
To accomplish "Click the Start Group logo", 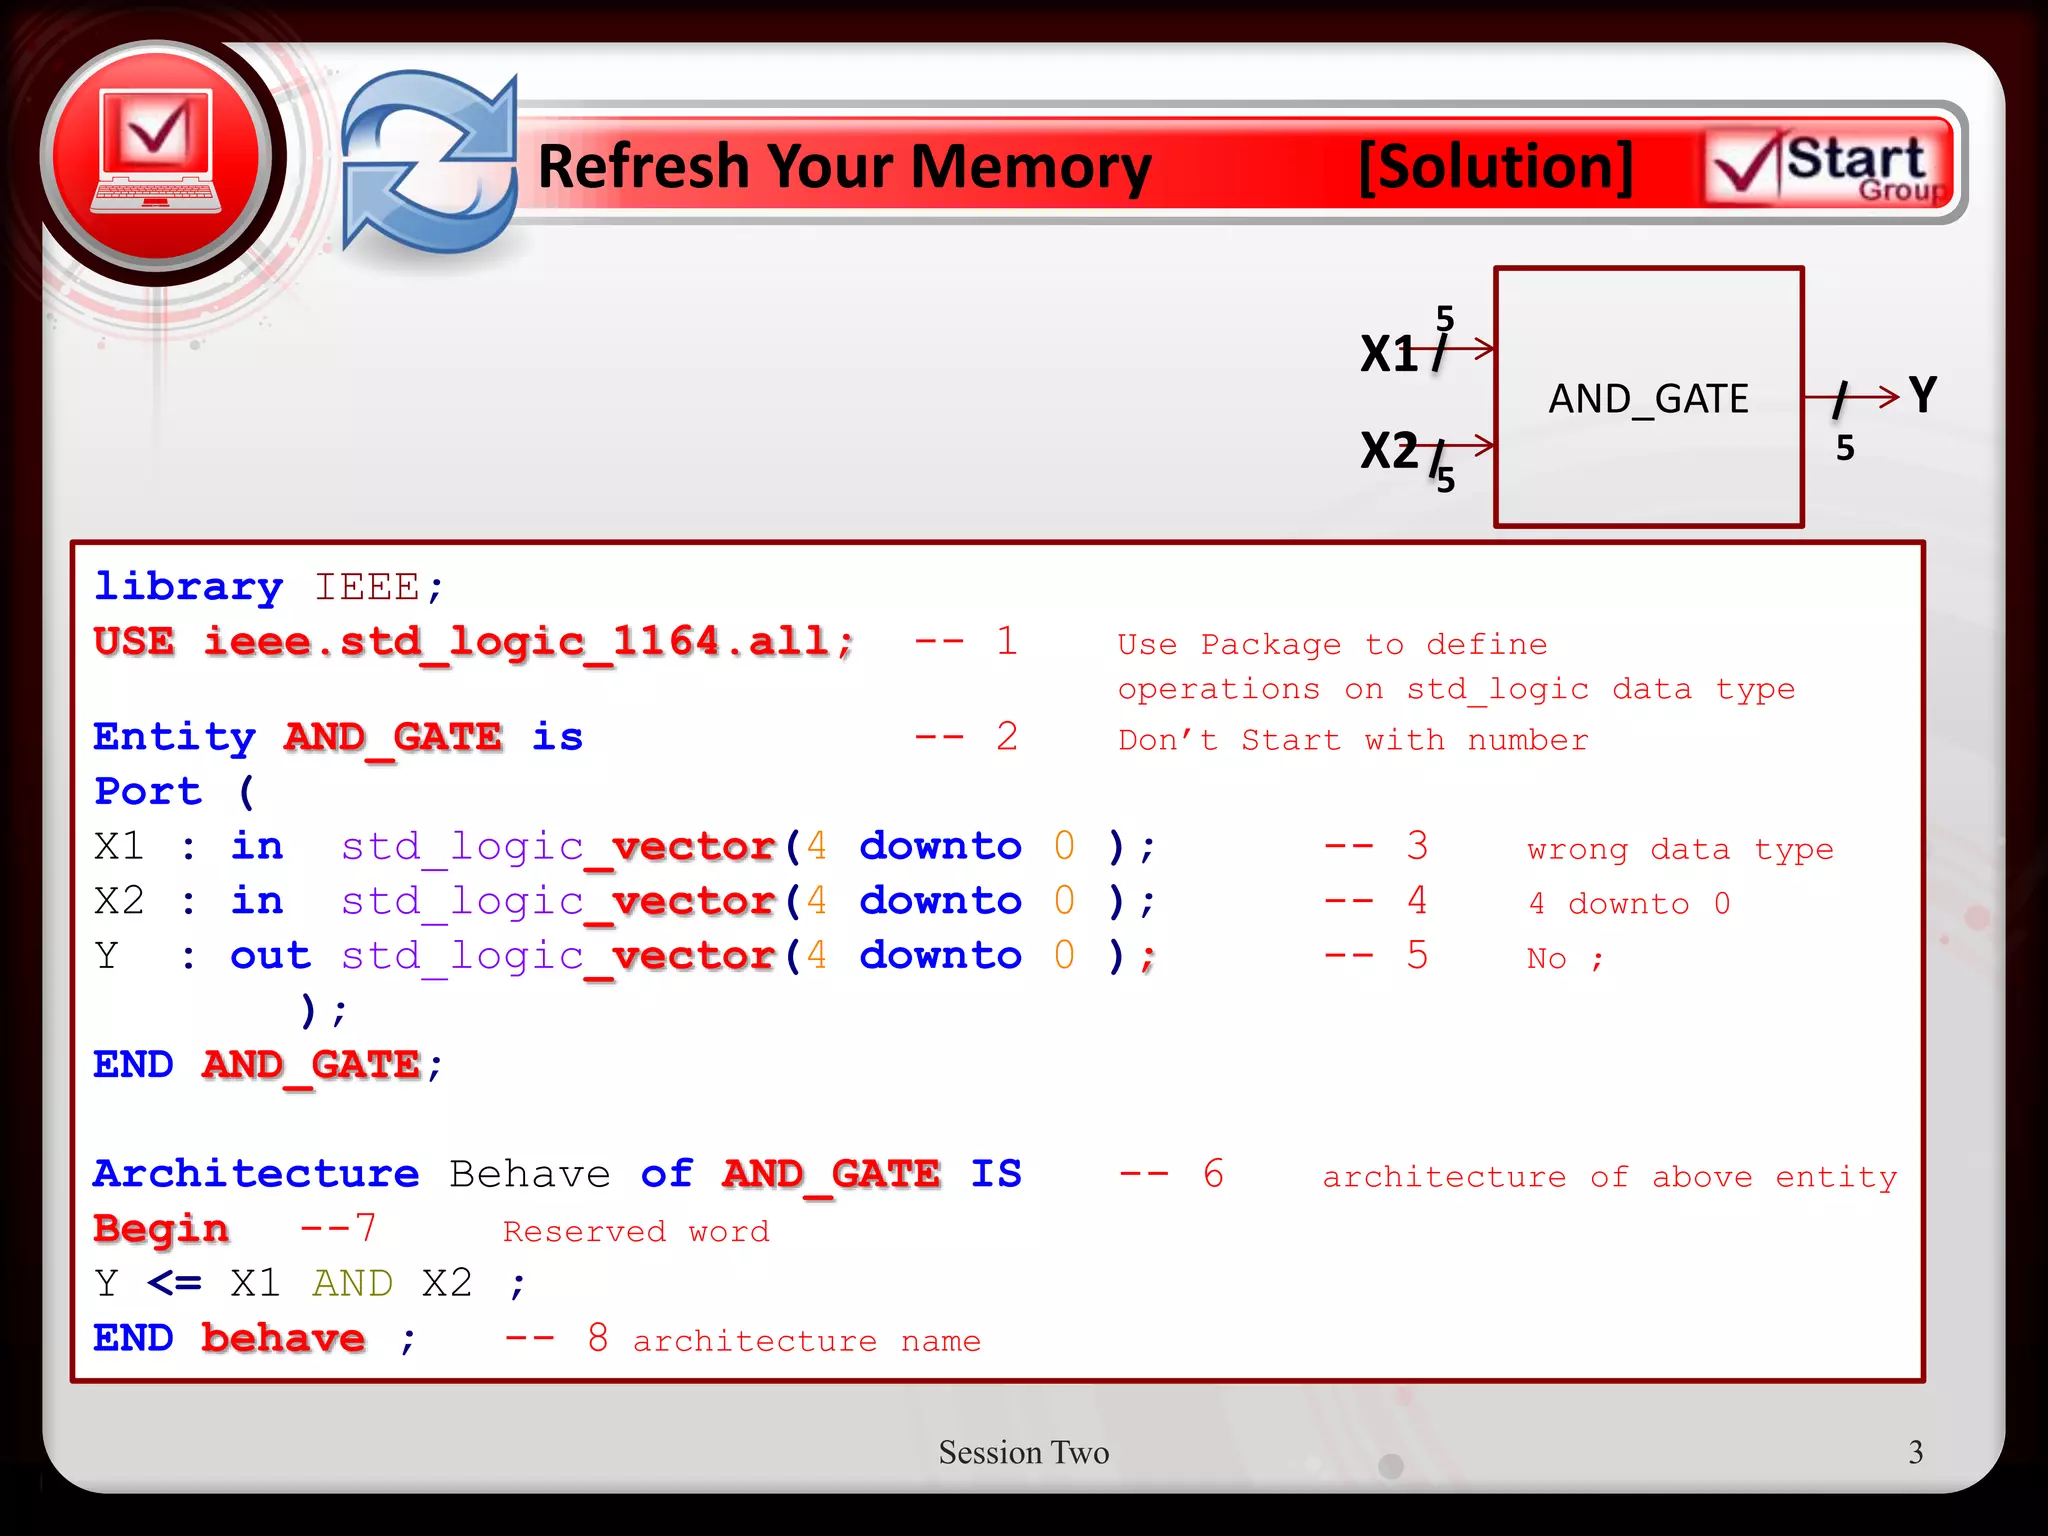I will [1829, 165].
